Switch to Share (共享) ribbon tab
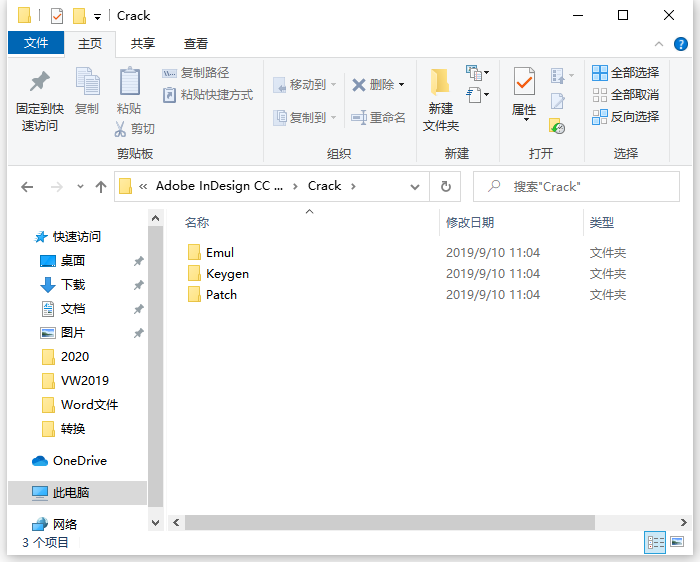 pyautogui.click(x=142, y=44)
